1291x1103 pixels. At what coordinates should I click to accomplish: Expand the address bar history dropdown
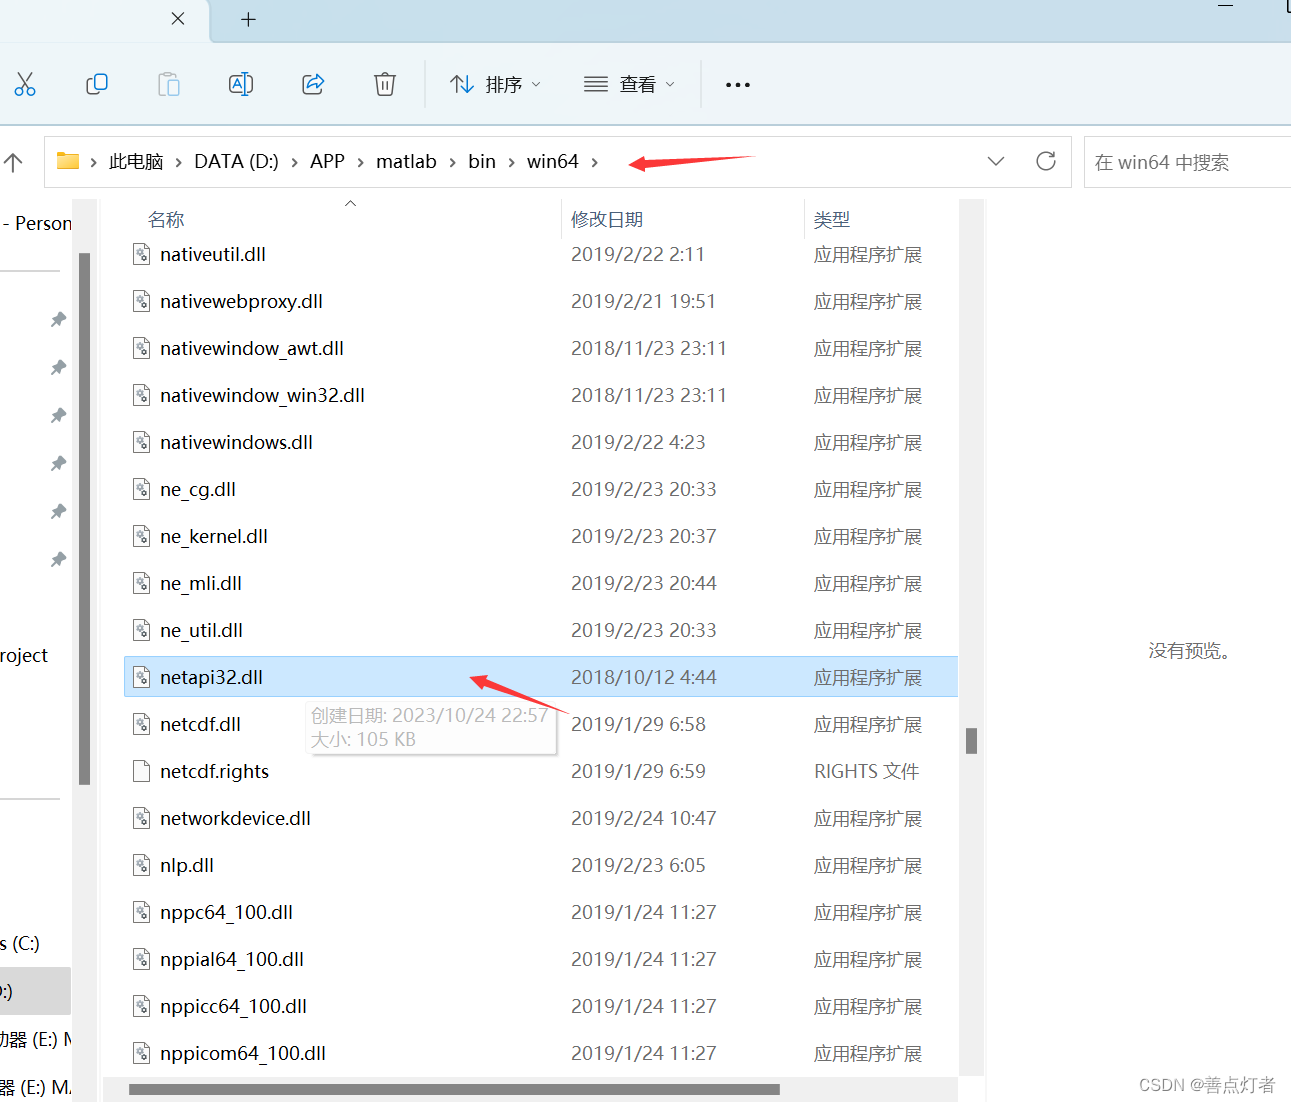click(996, 161)
